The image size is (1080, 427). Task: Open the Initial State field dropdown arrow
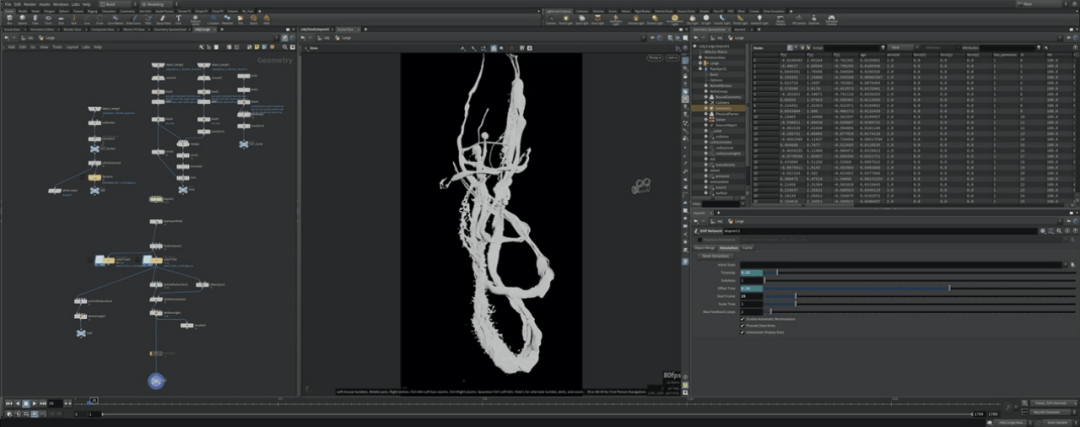pyautogui.click(x=1065, y=264)
